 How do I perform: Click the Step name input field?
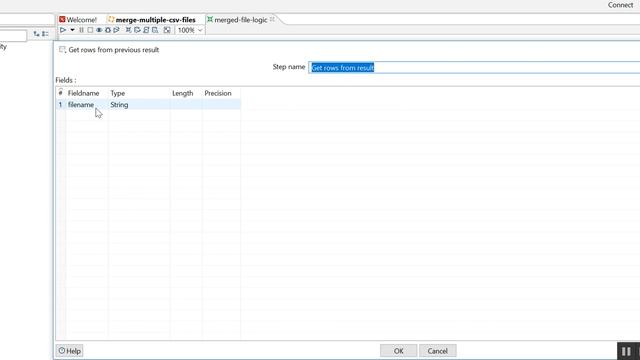[x=474, y=67]
